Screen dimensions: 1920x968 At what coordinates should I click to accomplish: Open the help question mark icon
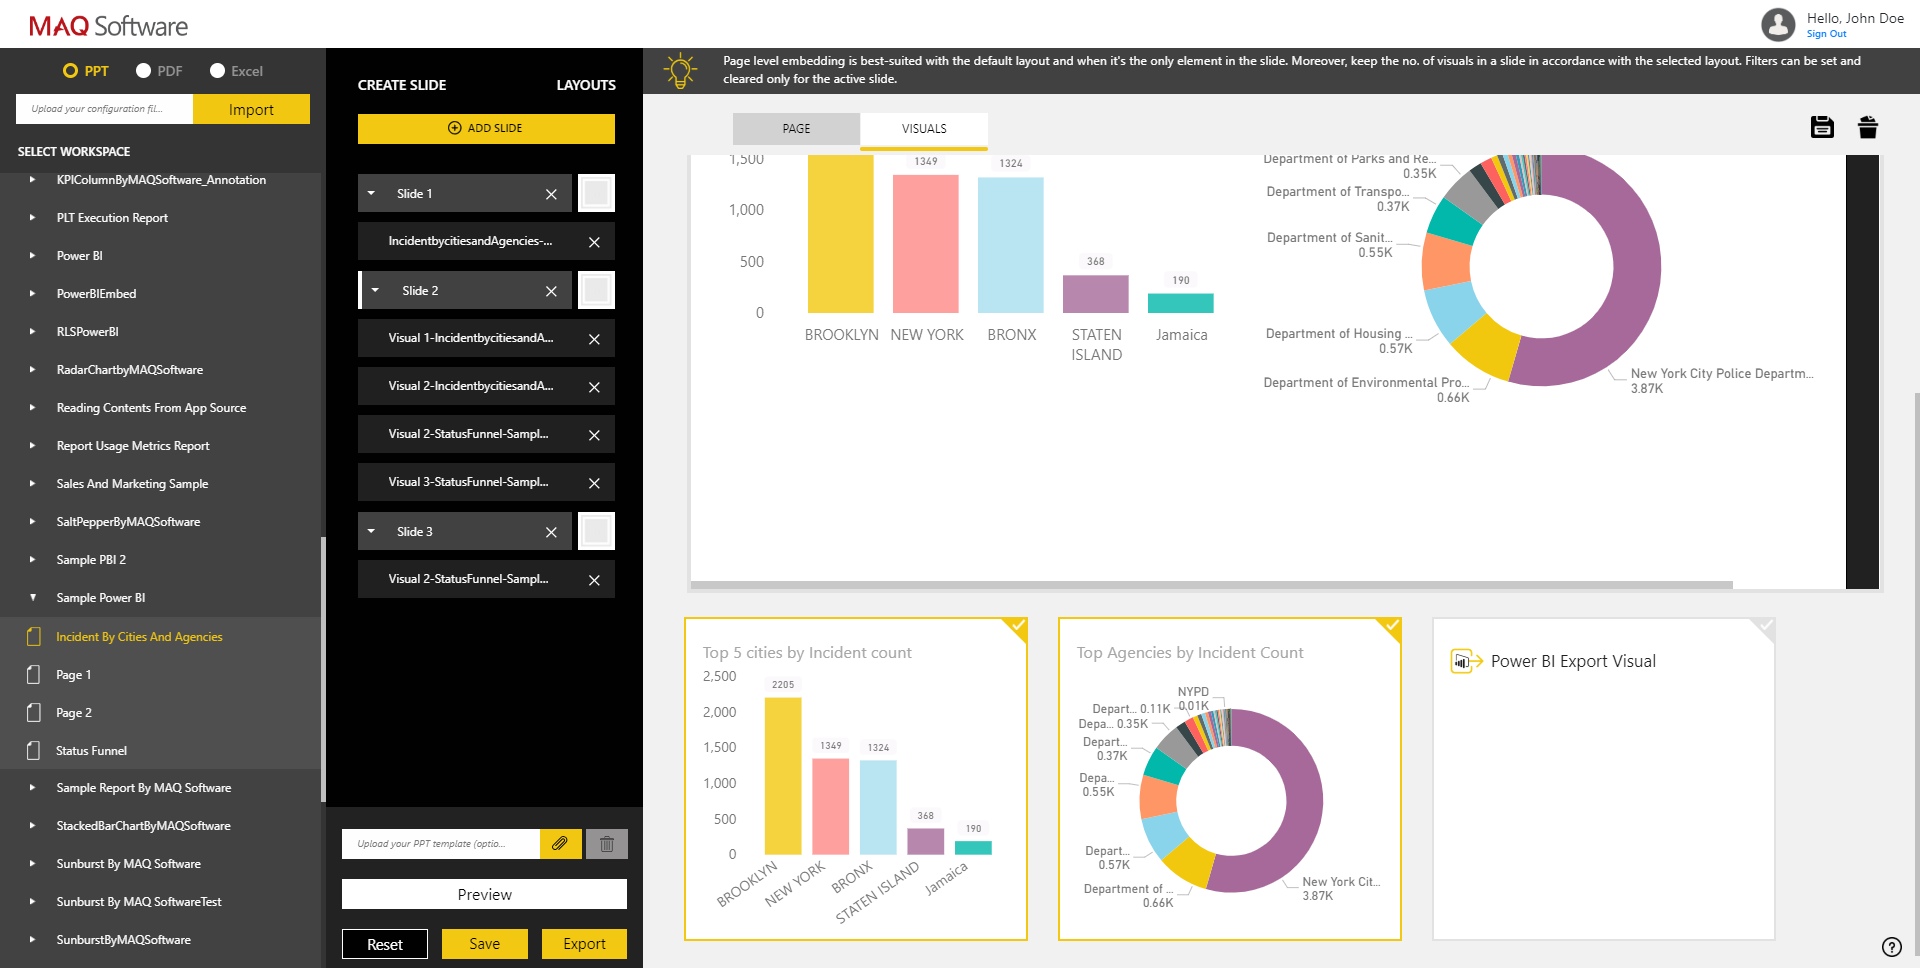coord(1890,944)
